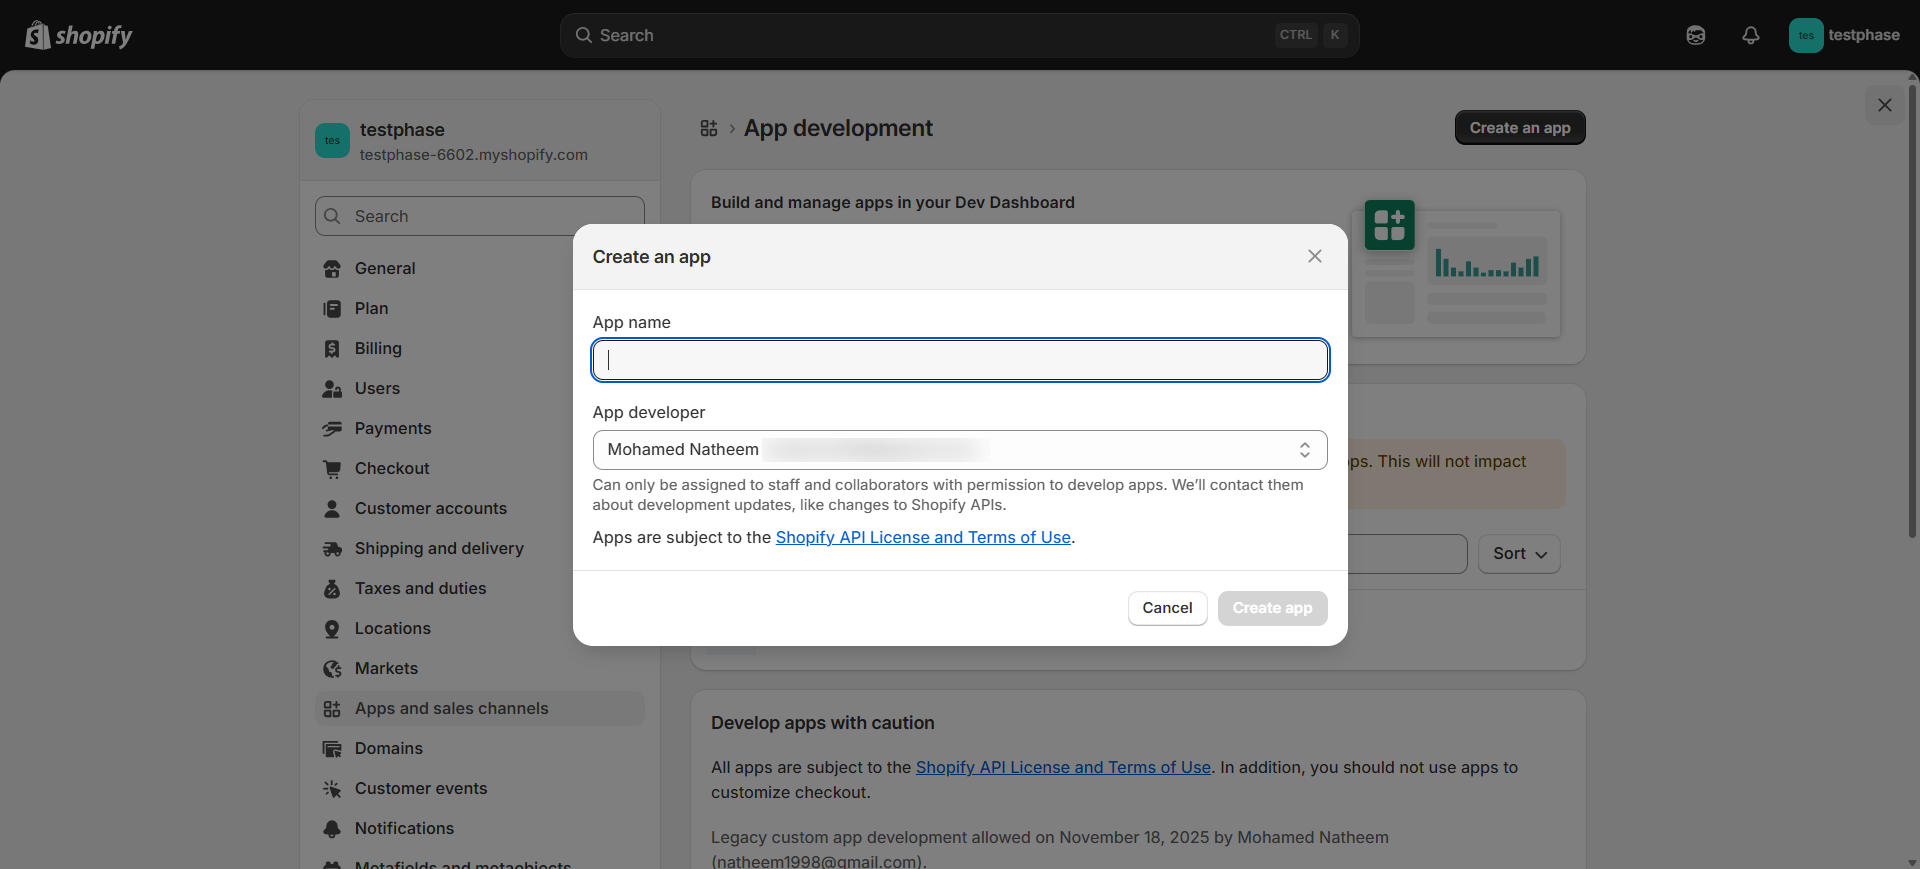
Task: Select Billing in settings sidebar
Action: point(378,348)
